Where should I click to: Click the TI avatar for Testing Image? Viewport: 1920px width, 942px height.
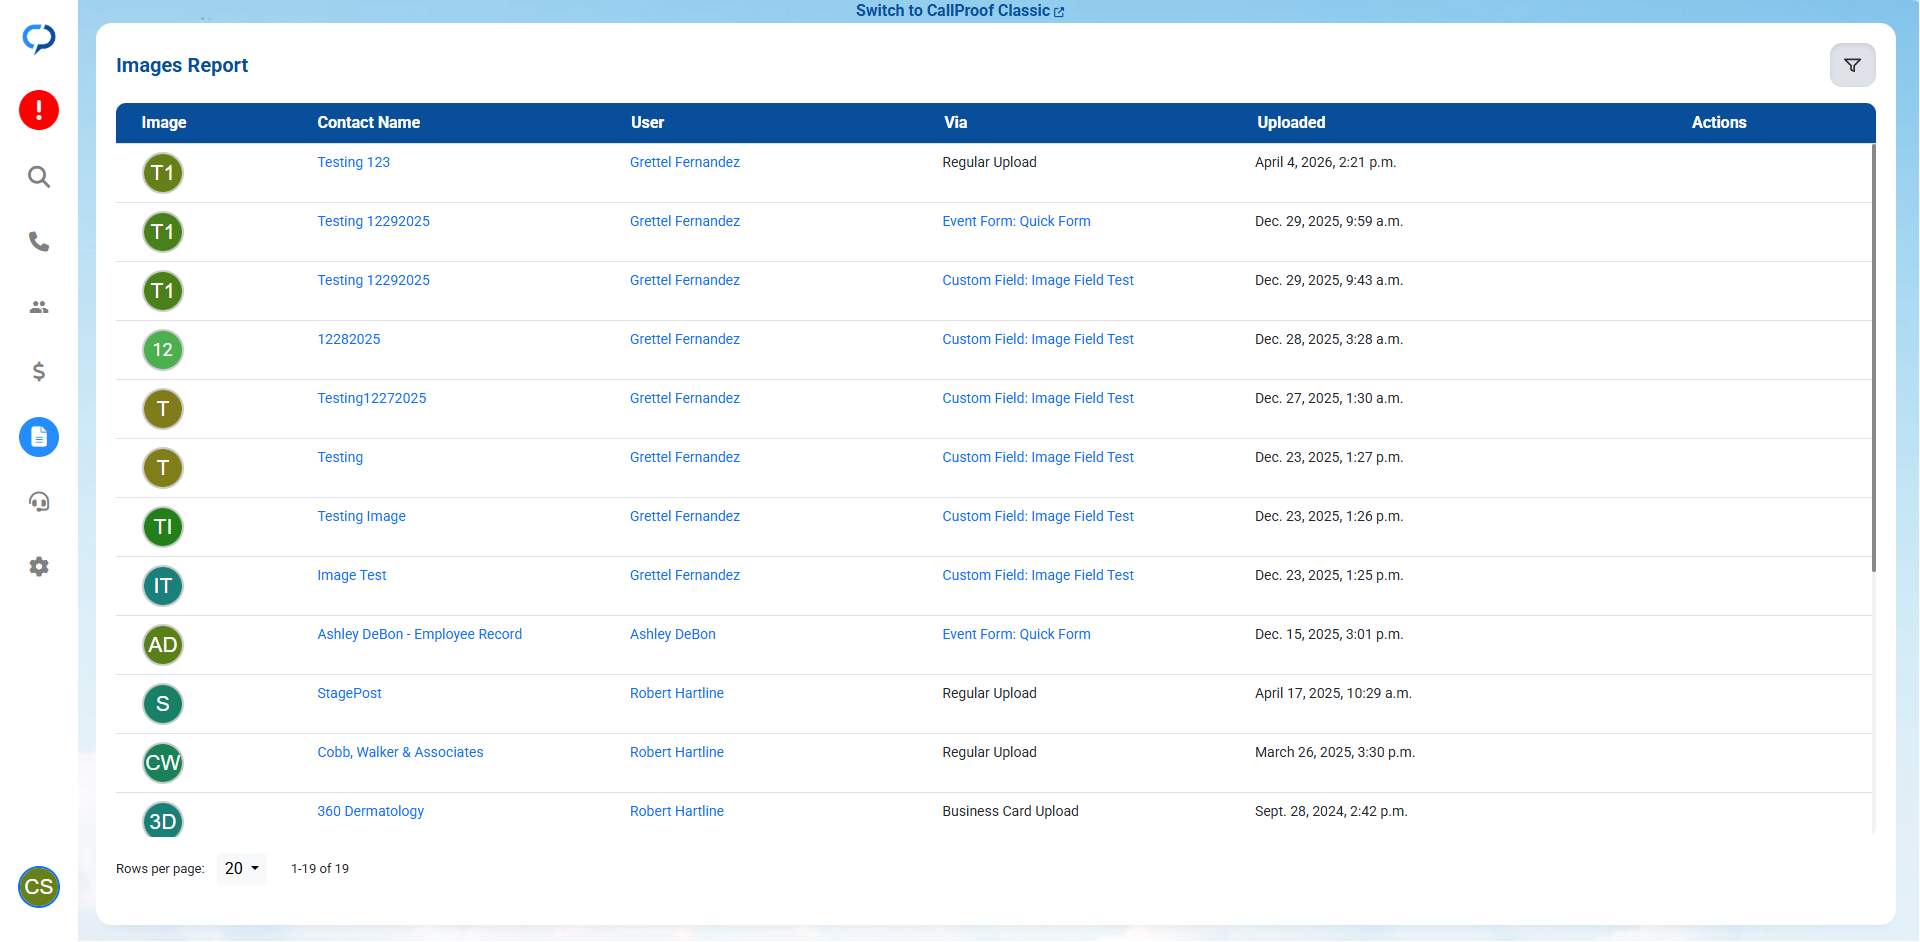(163, 527)
